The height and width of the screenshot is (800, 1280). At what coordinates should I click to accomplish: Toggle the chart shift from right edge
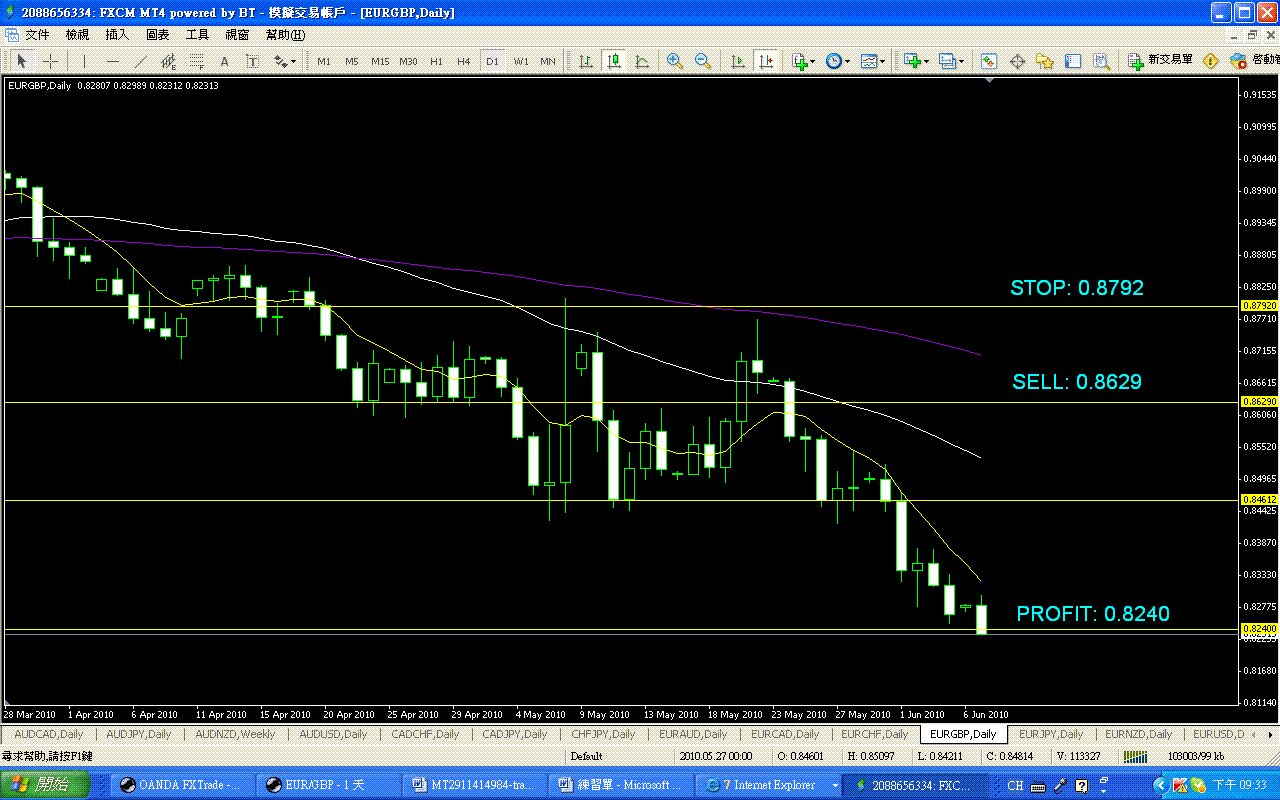click(766, 60)
